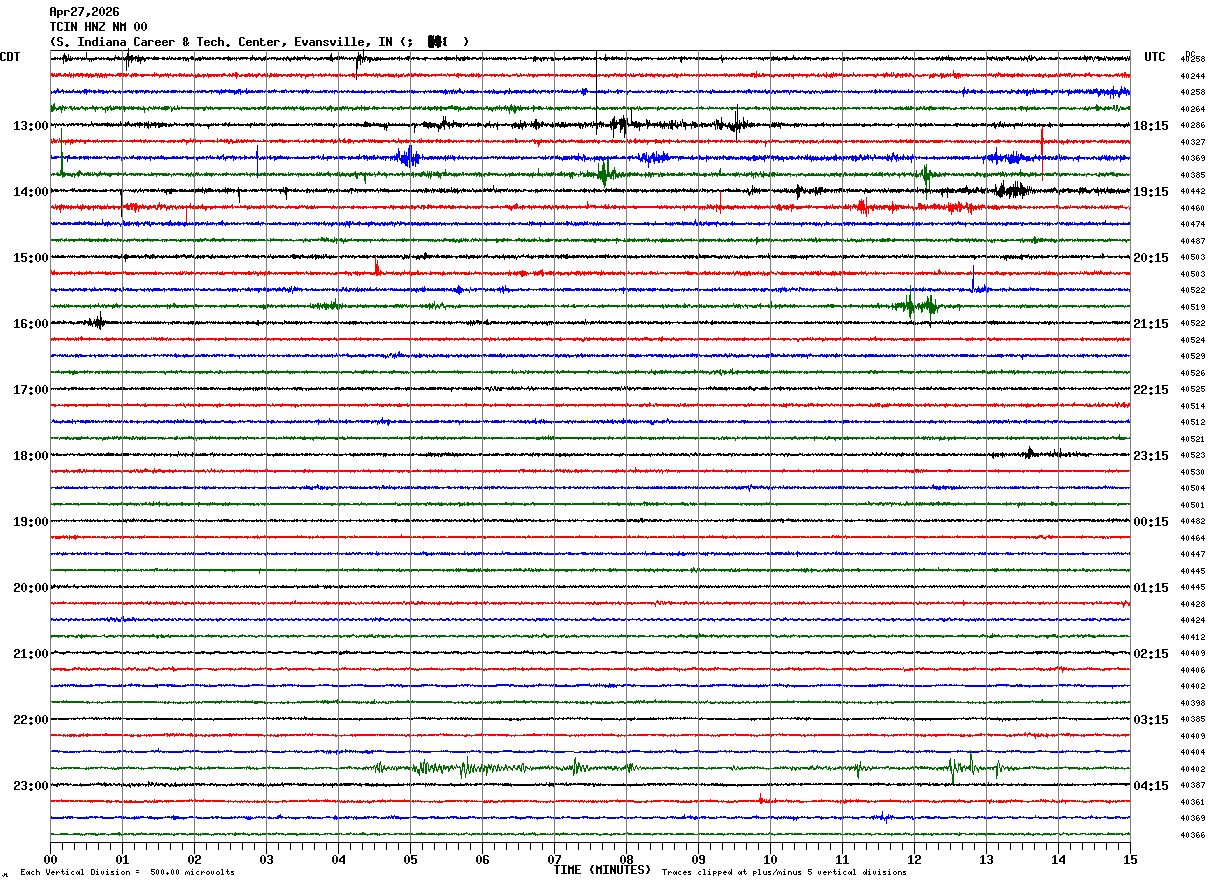Click the station code TCIN HNZ NM 00

tap(98, 27)
